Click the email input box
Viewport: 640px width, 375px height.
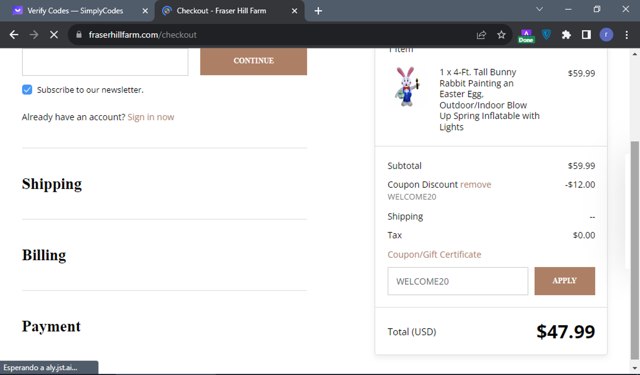tap(105, 62)
